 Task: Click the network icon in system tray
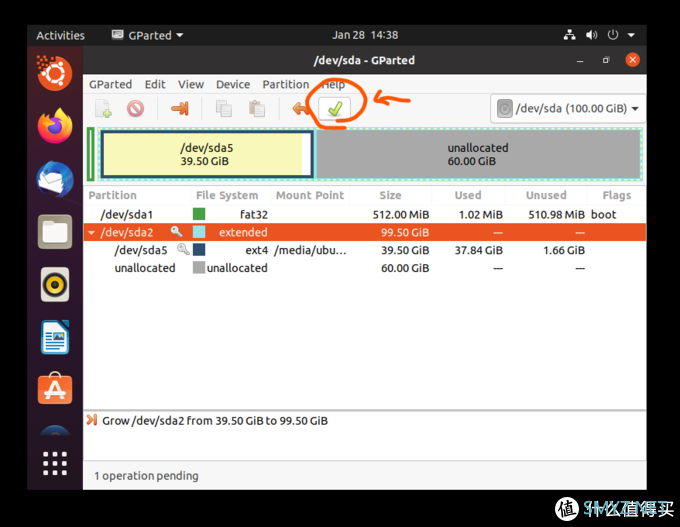tap(569, 35)
